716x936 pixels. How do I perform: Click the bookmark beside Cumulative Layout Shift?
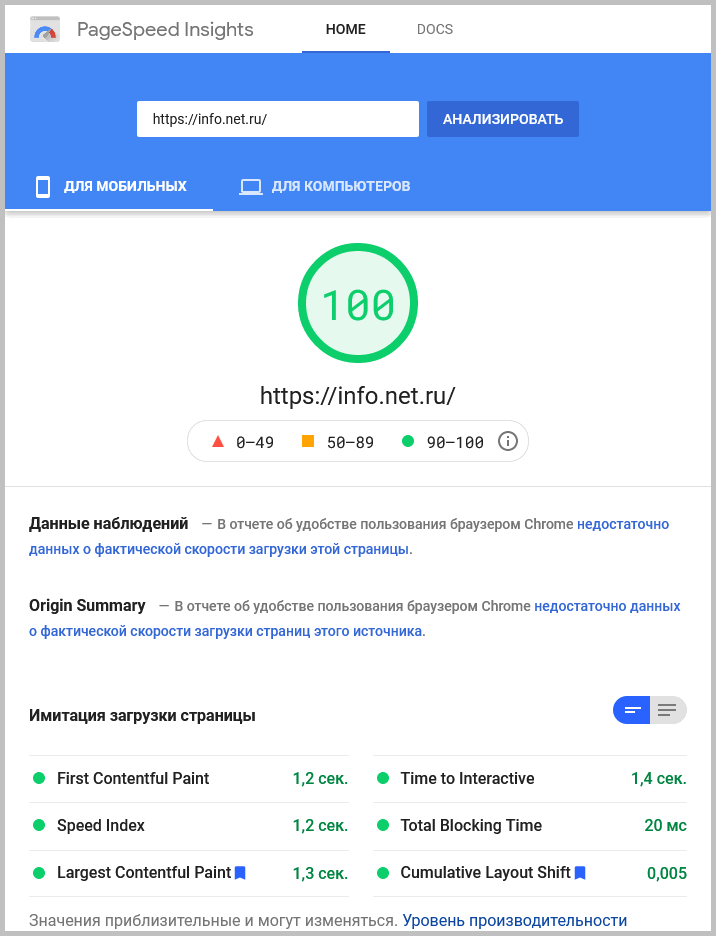point(580,872)
